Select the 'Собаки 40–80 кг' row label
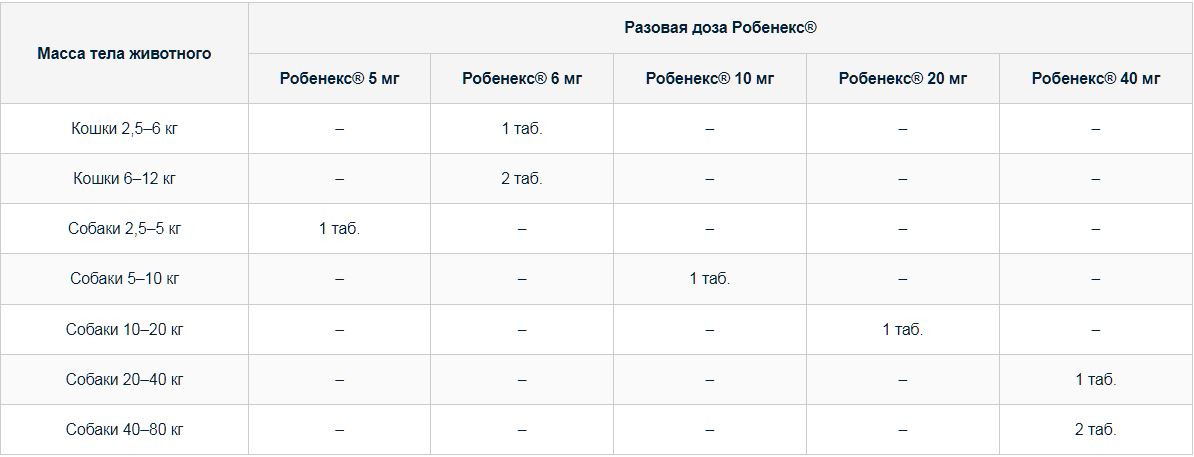Image resolution: width=1194 pixels, height=457 pixels. coord(124,430)
